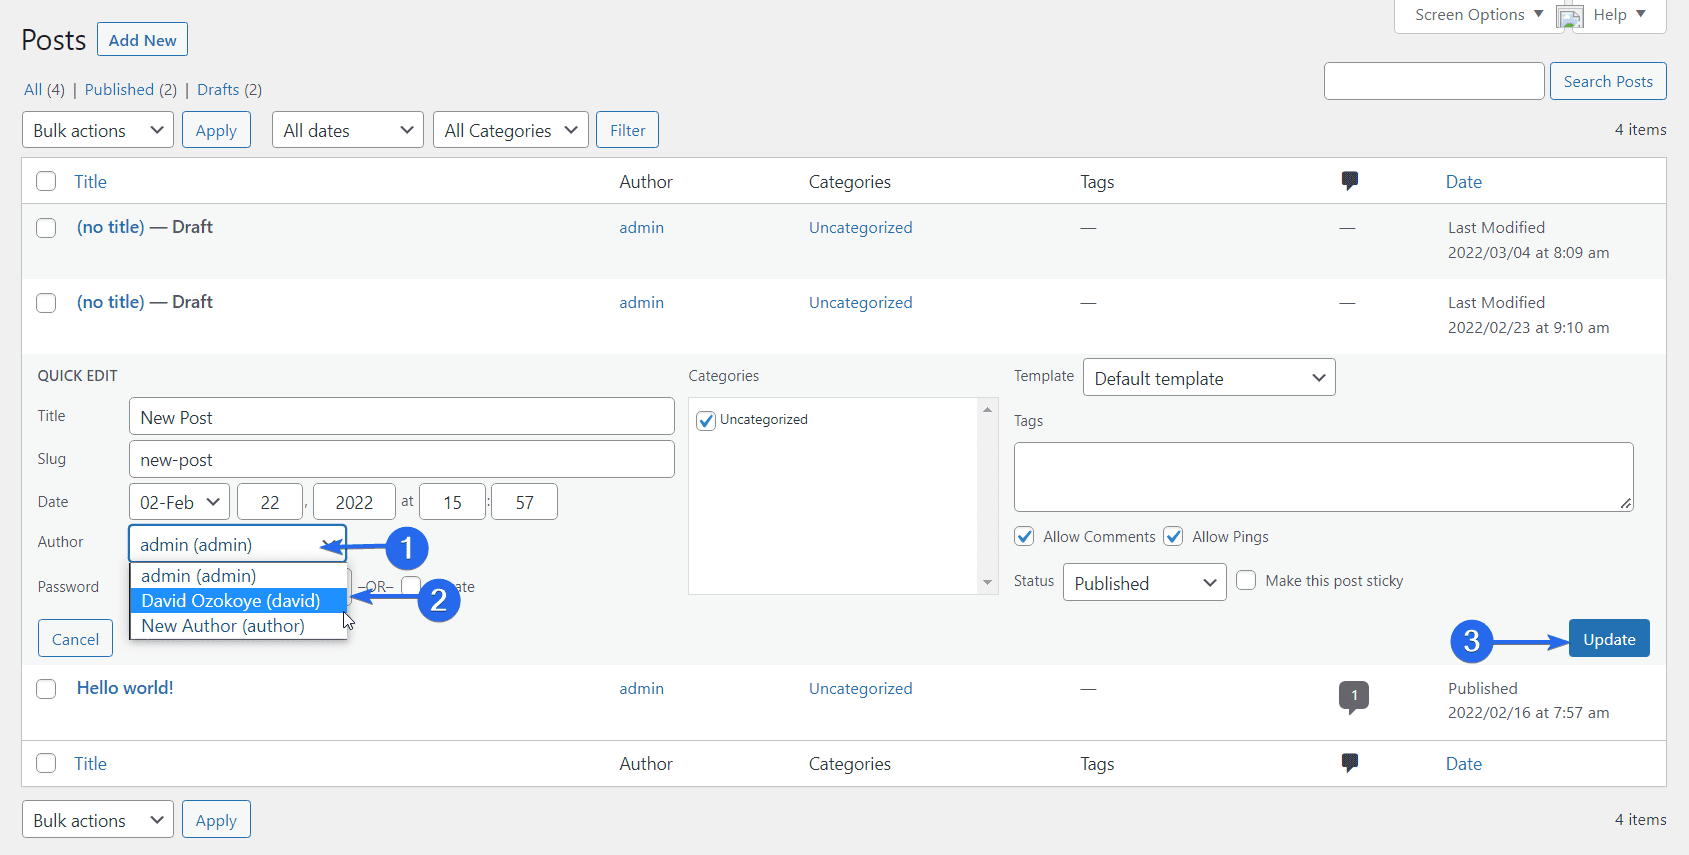Viewport: 1689px width, 855px height.
Task: Click the Slug field containing new-post
Action: coord(402,459)
